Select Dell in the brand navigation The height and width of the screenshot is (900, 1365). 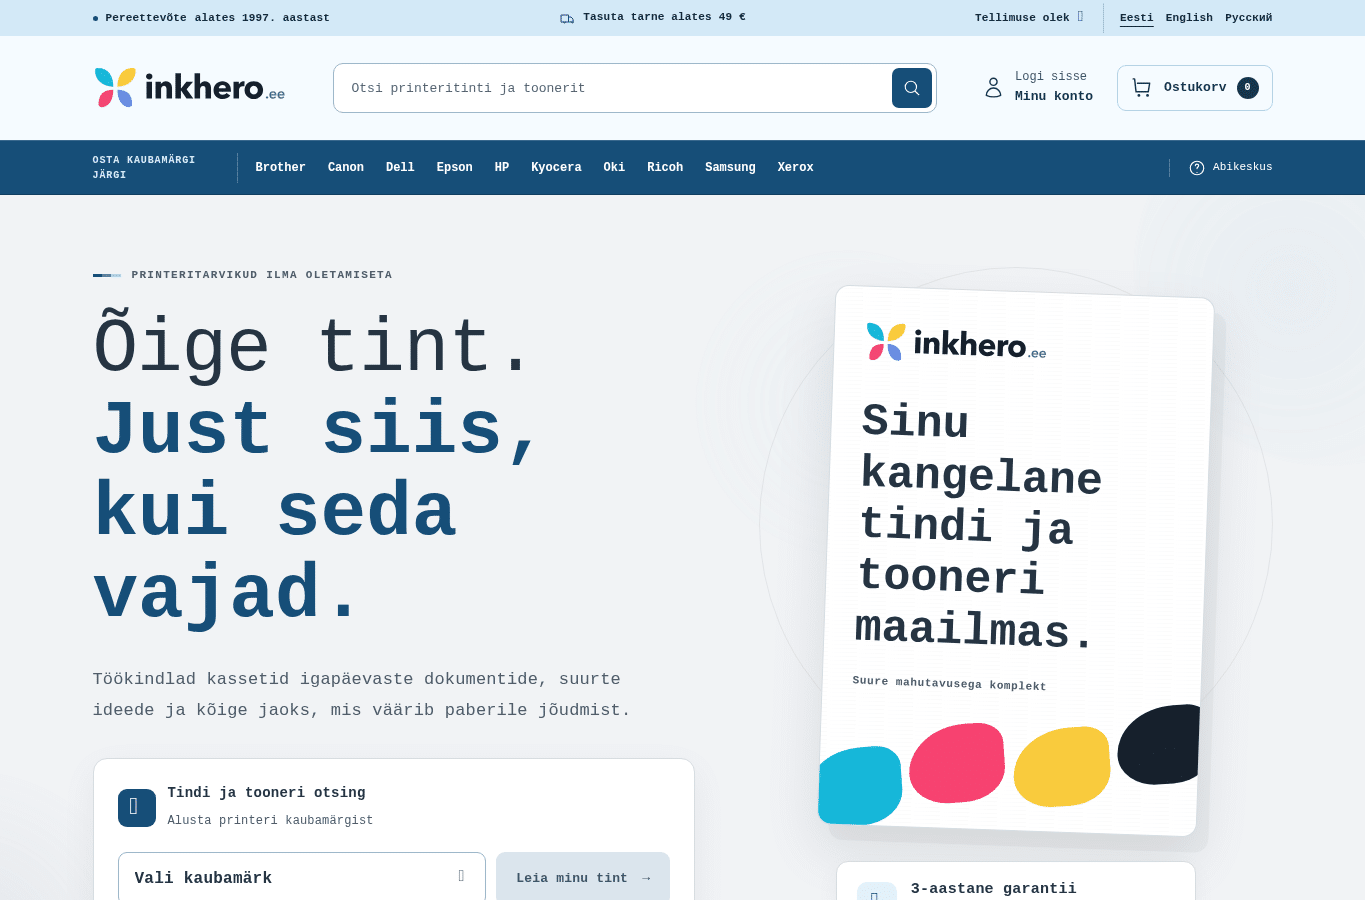click(400, 167)
